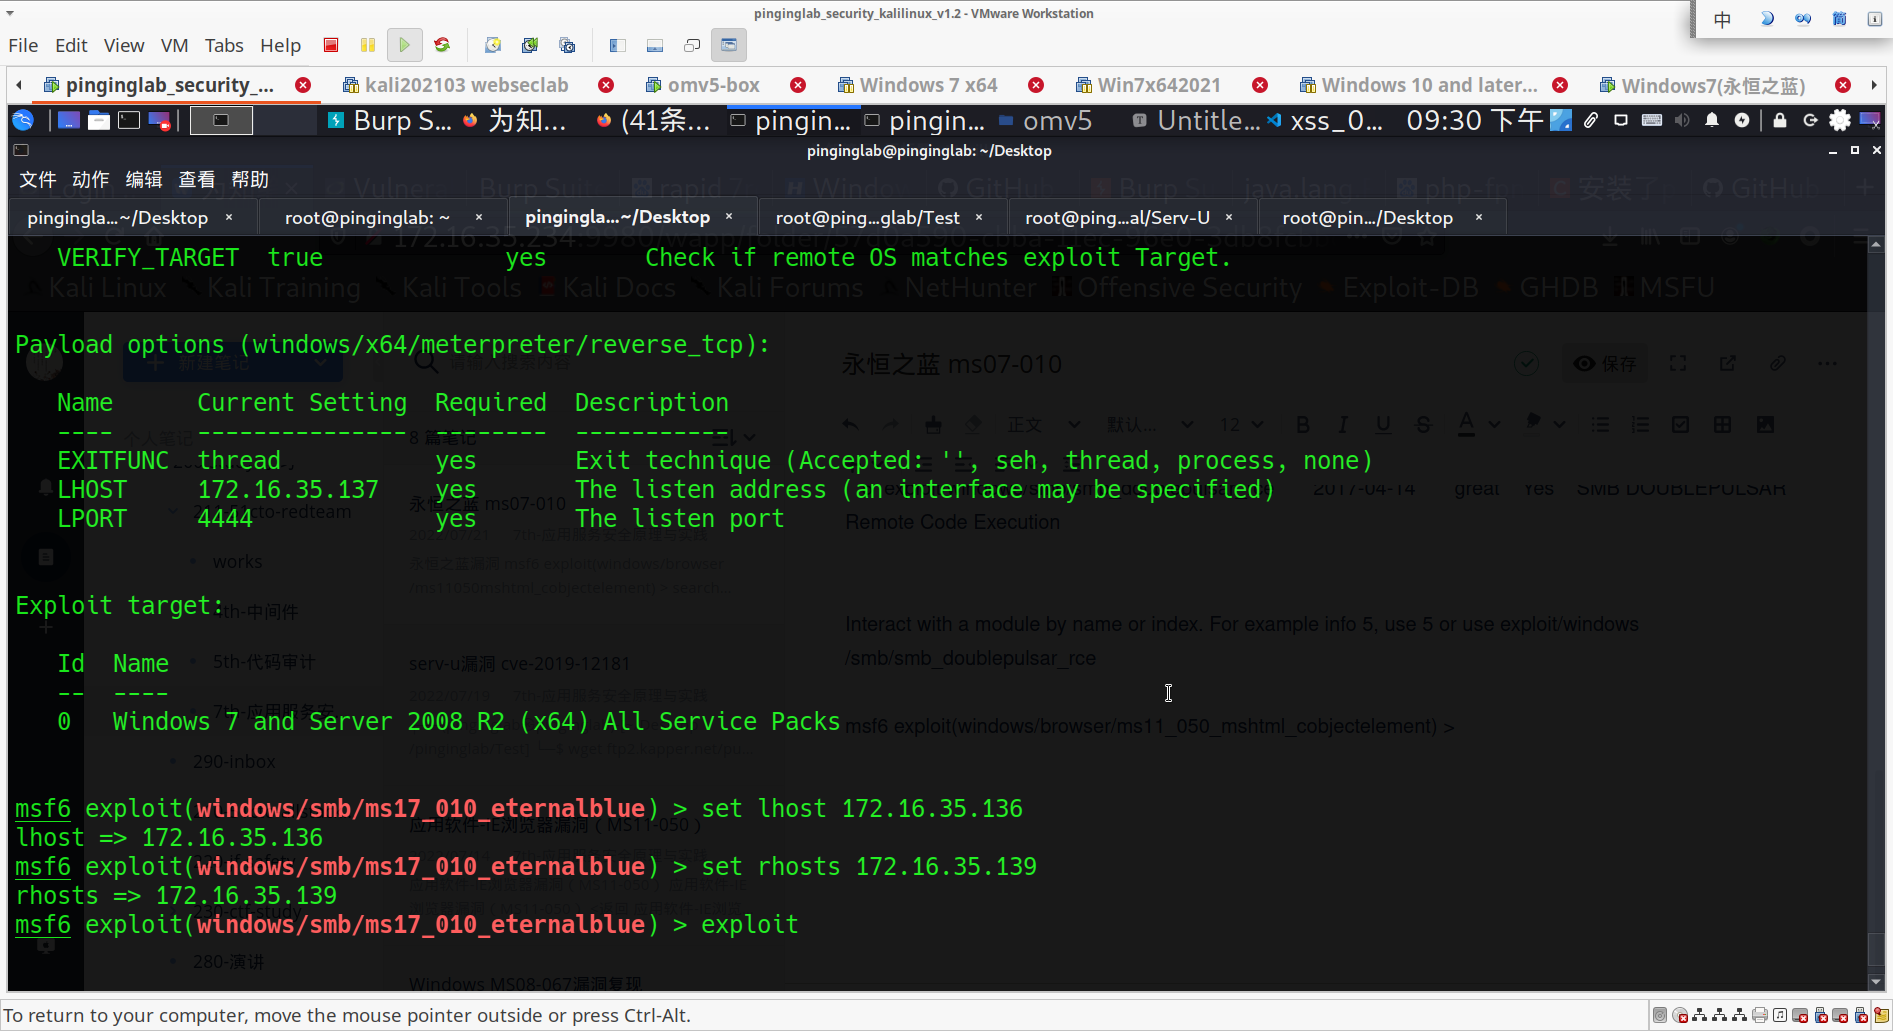Close the pinginglab_security VM tab

[x=303, y=85]
